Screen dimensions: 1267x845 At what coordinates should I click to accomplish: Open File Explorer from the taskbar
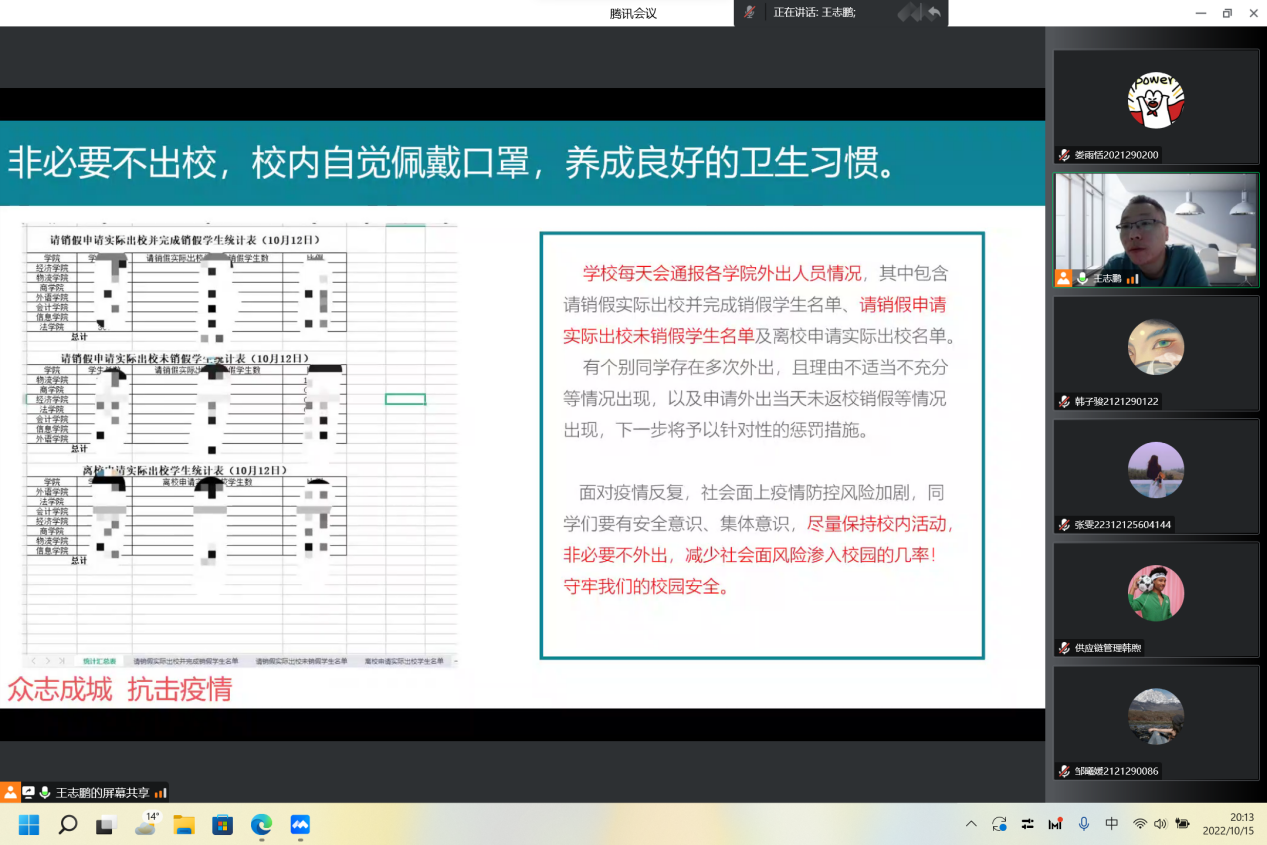[184, 825]
